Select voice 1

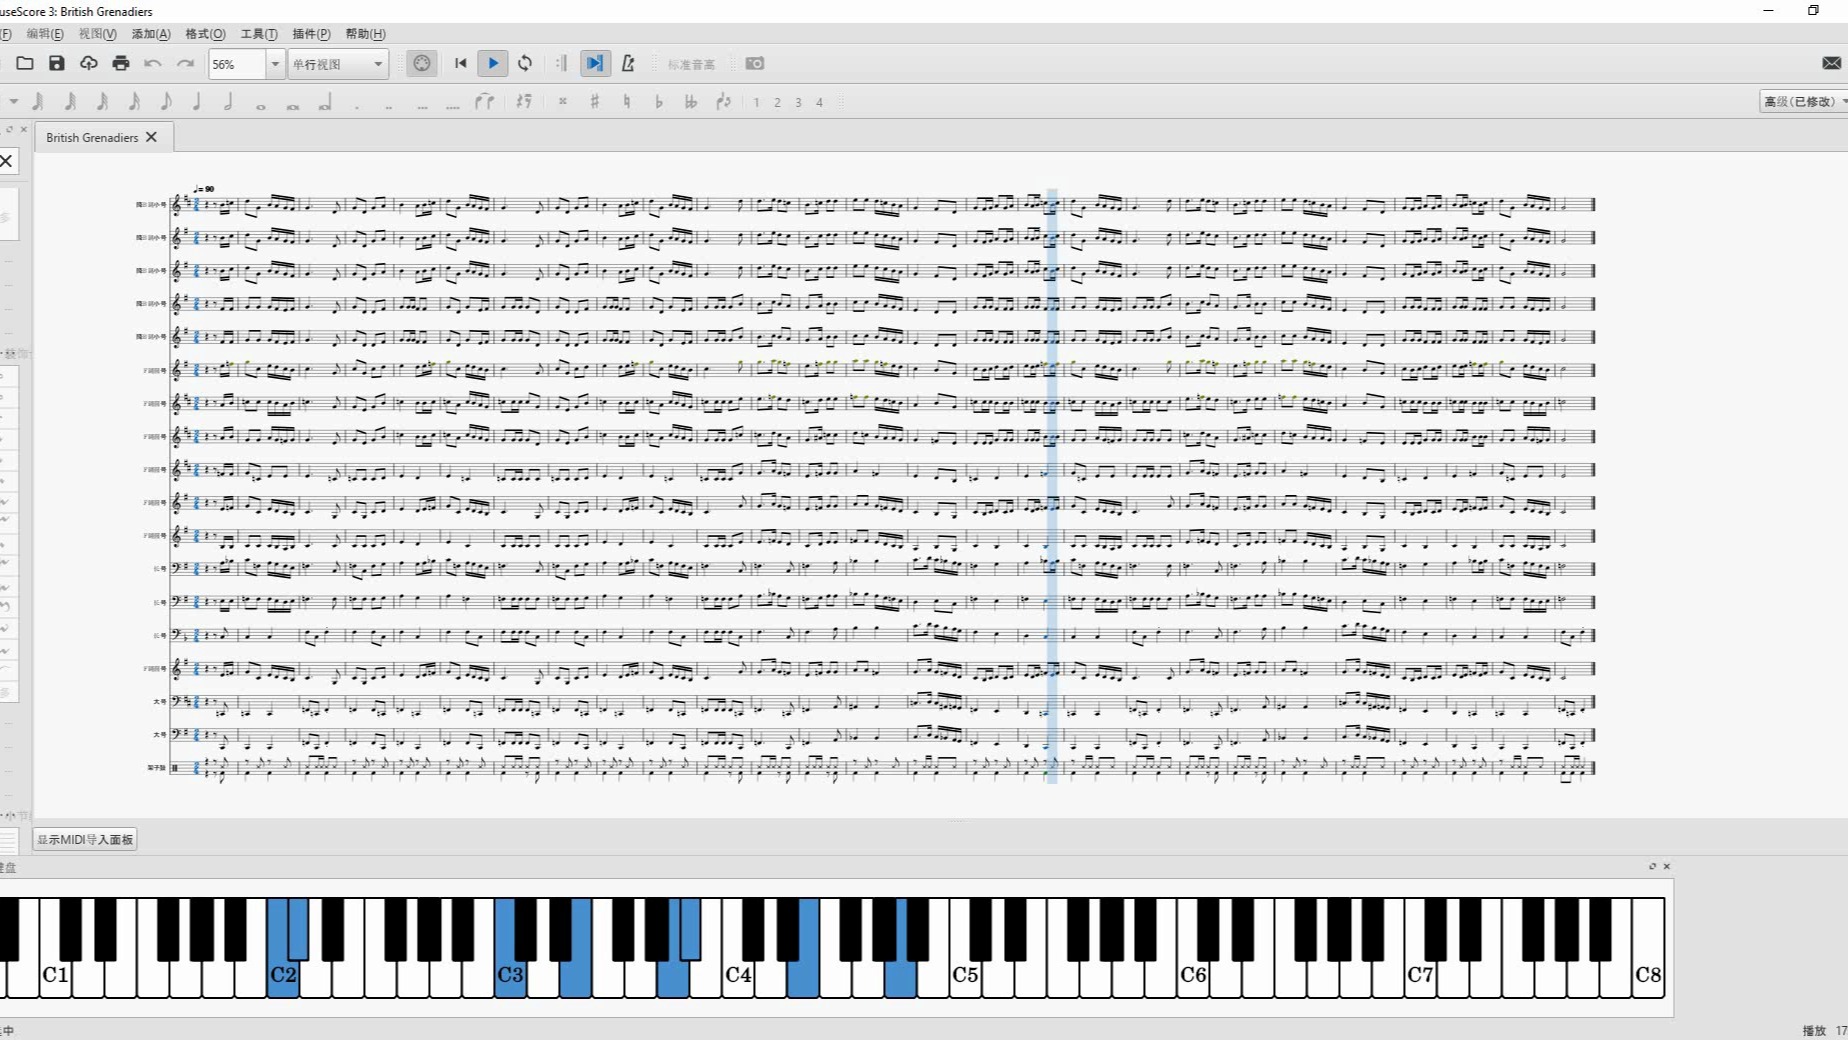tap(757, 102)
